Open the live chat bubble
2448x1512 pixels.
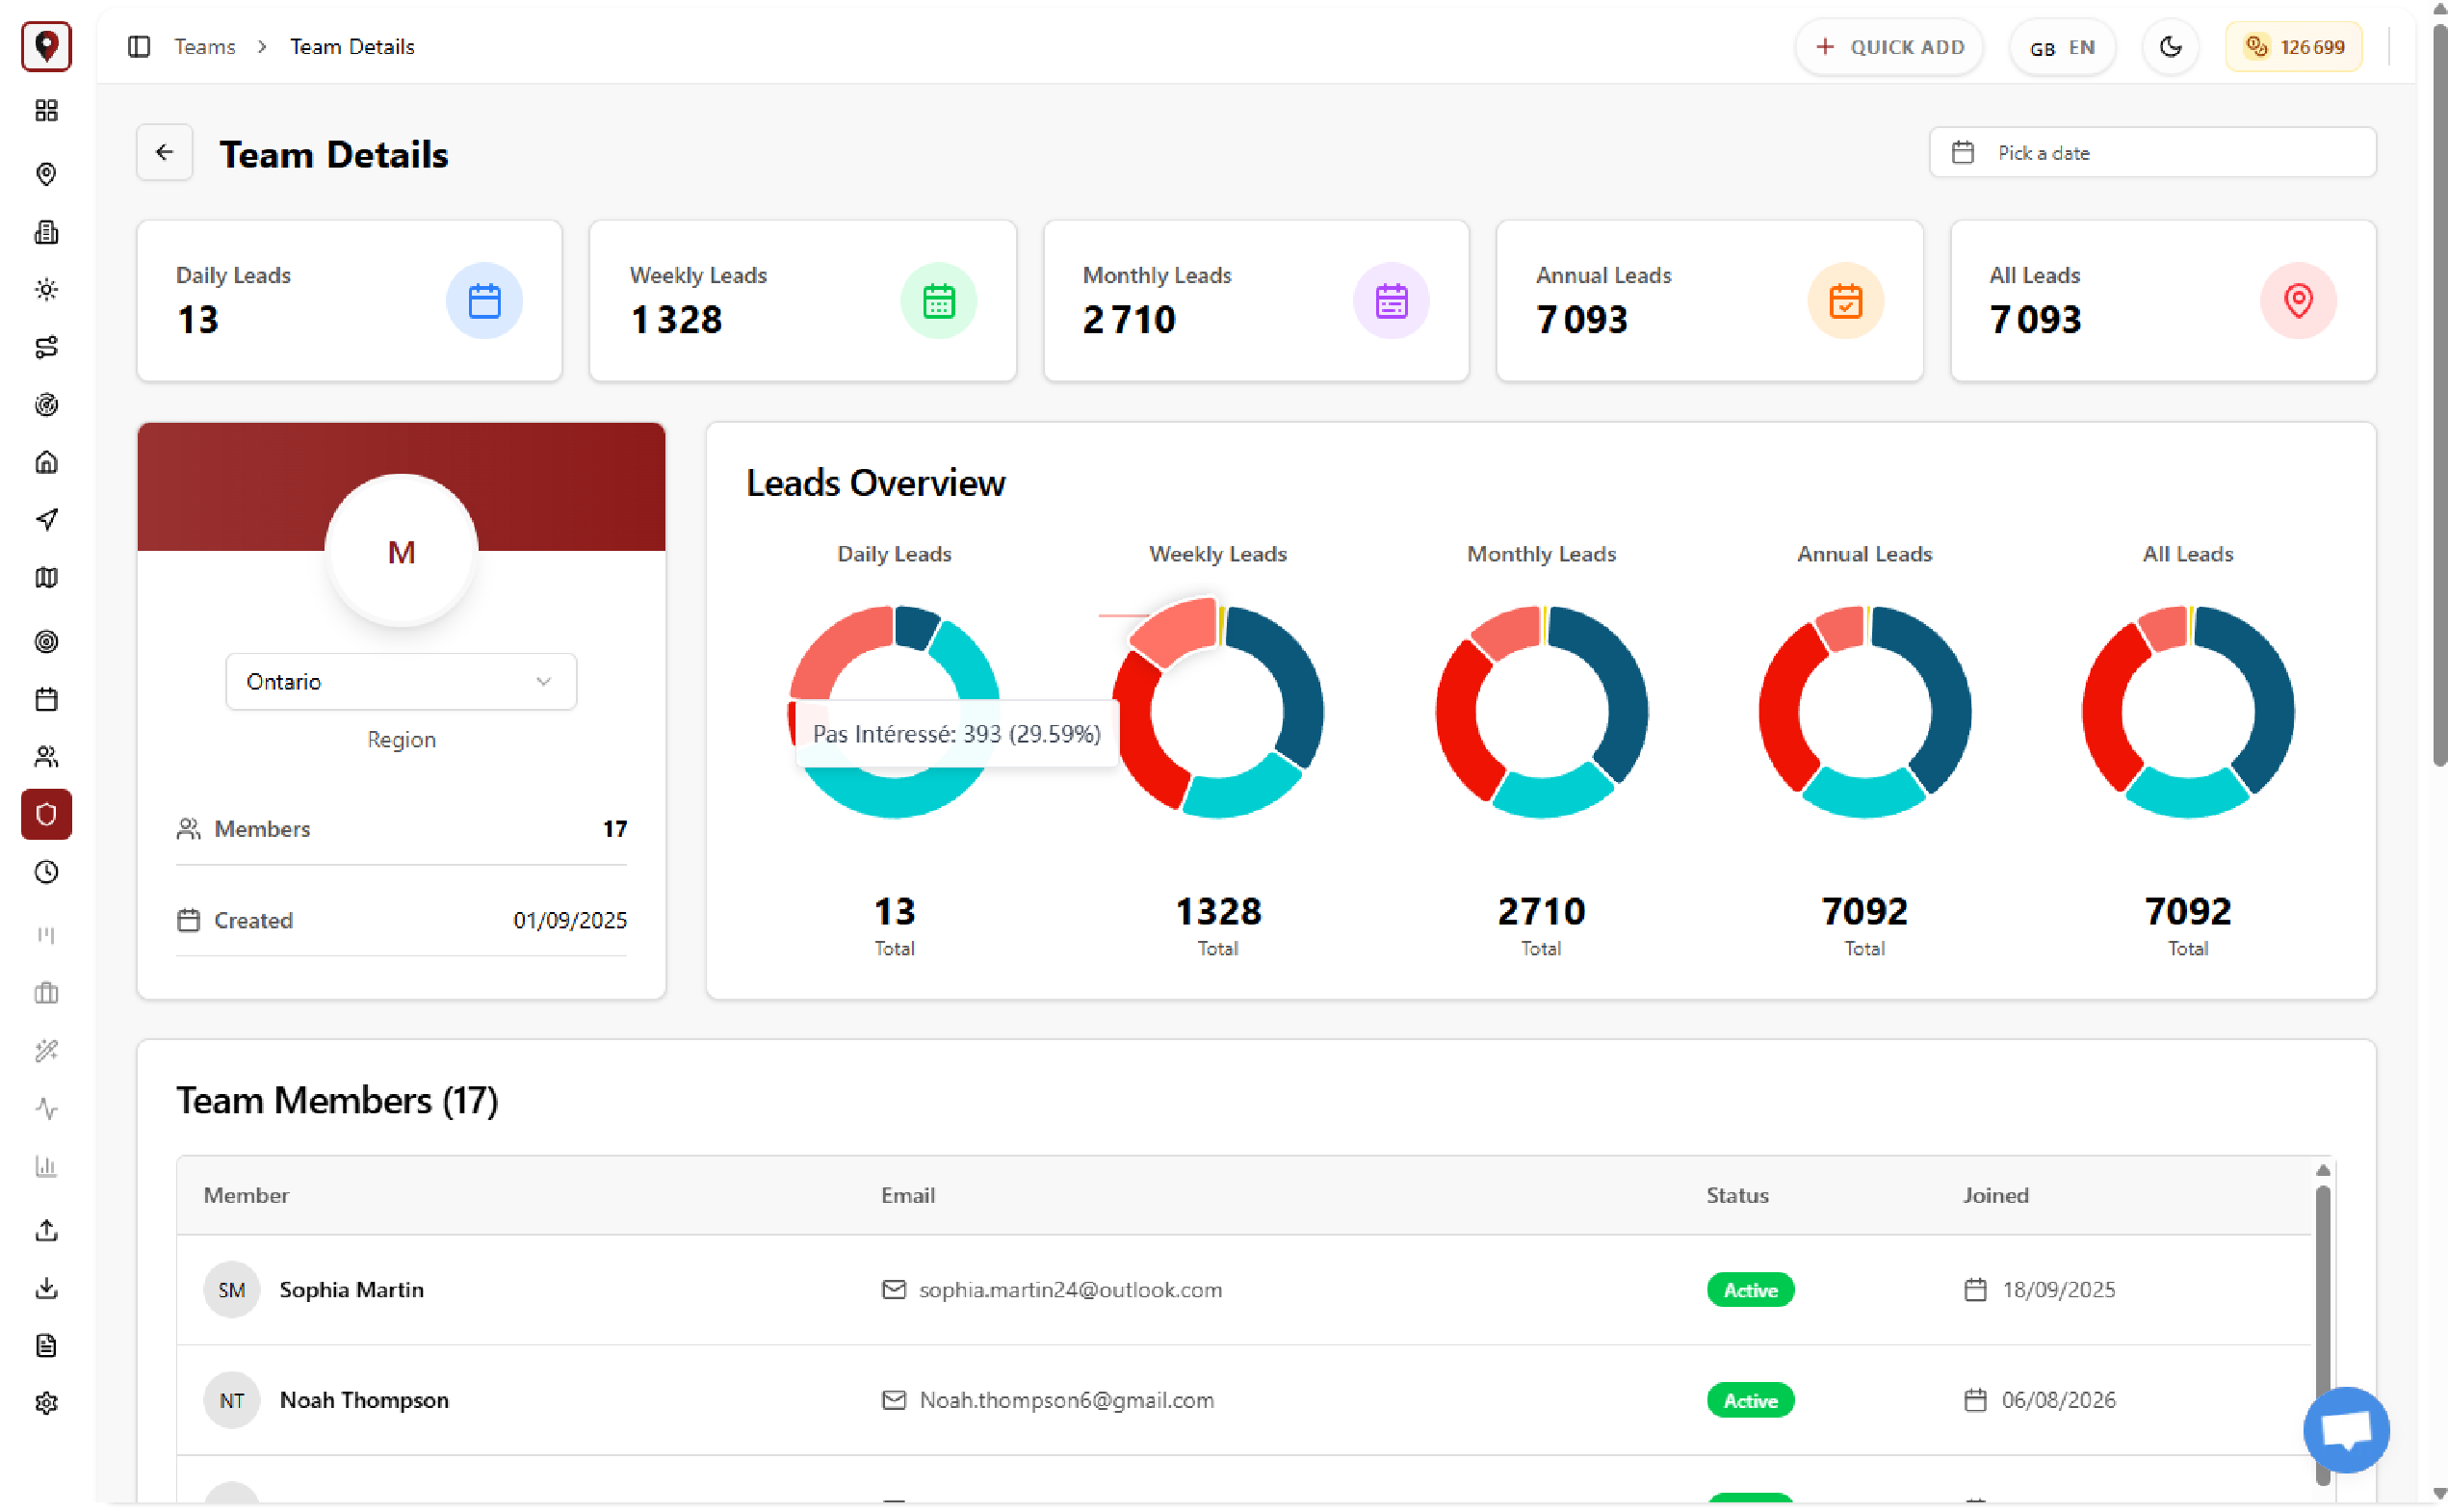tap(2346, 1430)
